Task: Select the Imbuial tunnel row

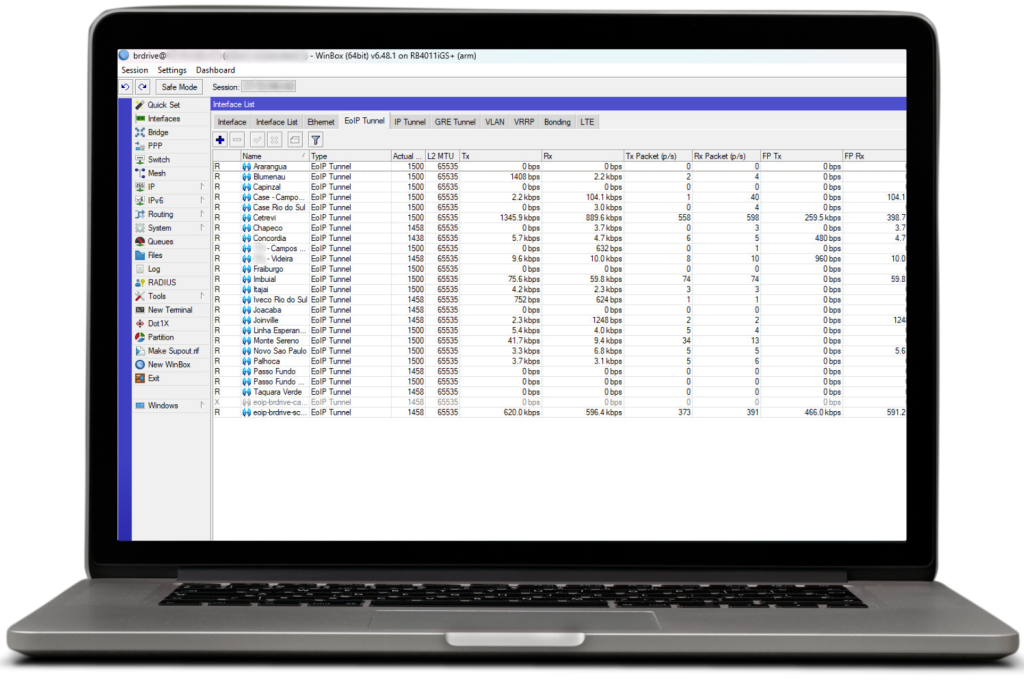Action: [559, 279]
